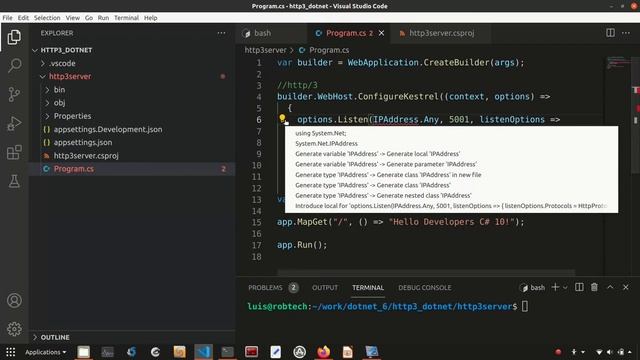Open the app grid launcher icon
Screen dimensions: 640x360
coord(11,352)
